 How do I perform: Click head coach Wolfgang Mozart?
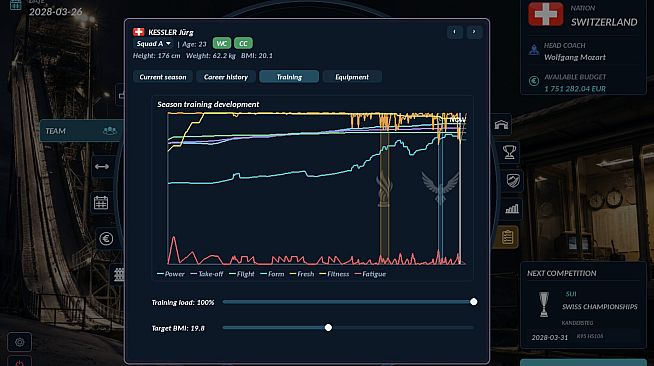pyautogui.click(x=574, y=57)
